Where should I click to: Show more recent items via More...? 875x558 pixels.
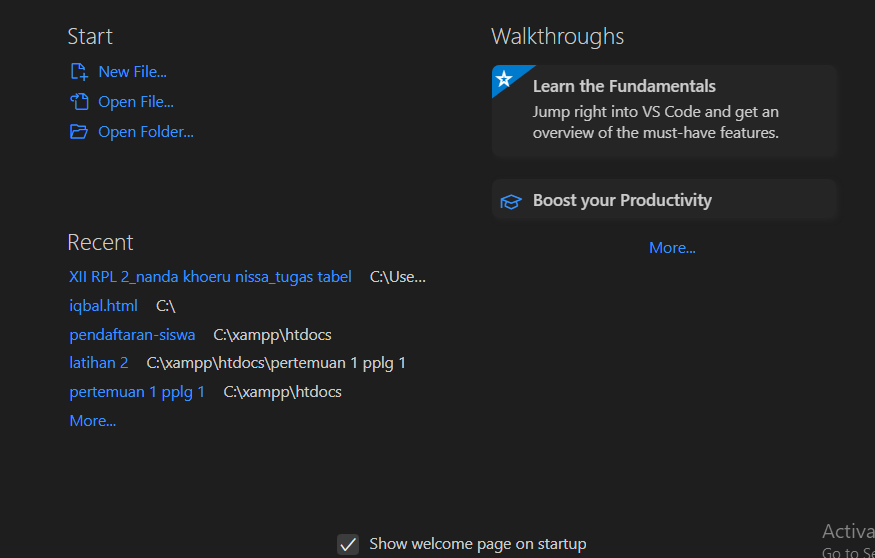pyautogui.click(x=93, y=421)
